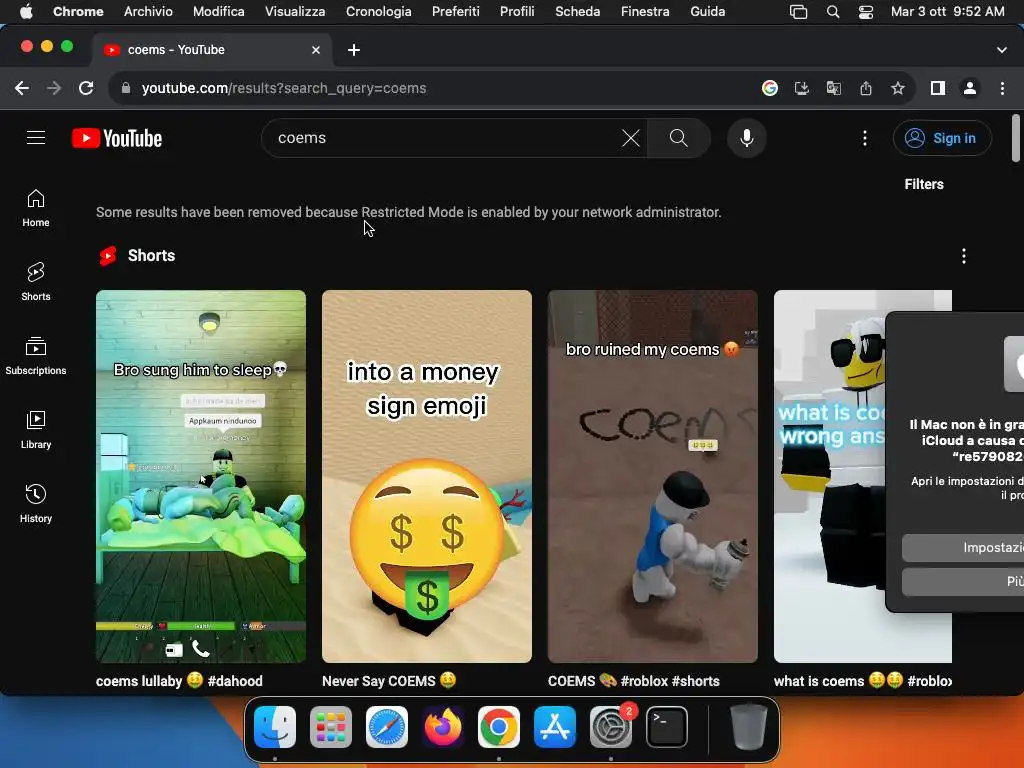Screen dimensions: 1024x768
Task: Open the Scheda menu
Action: (577, 11)
